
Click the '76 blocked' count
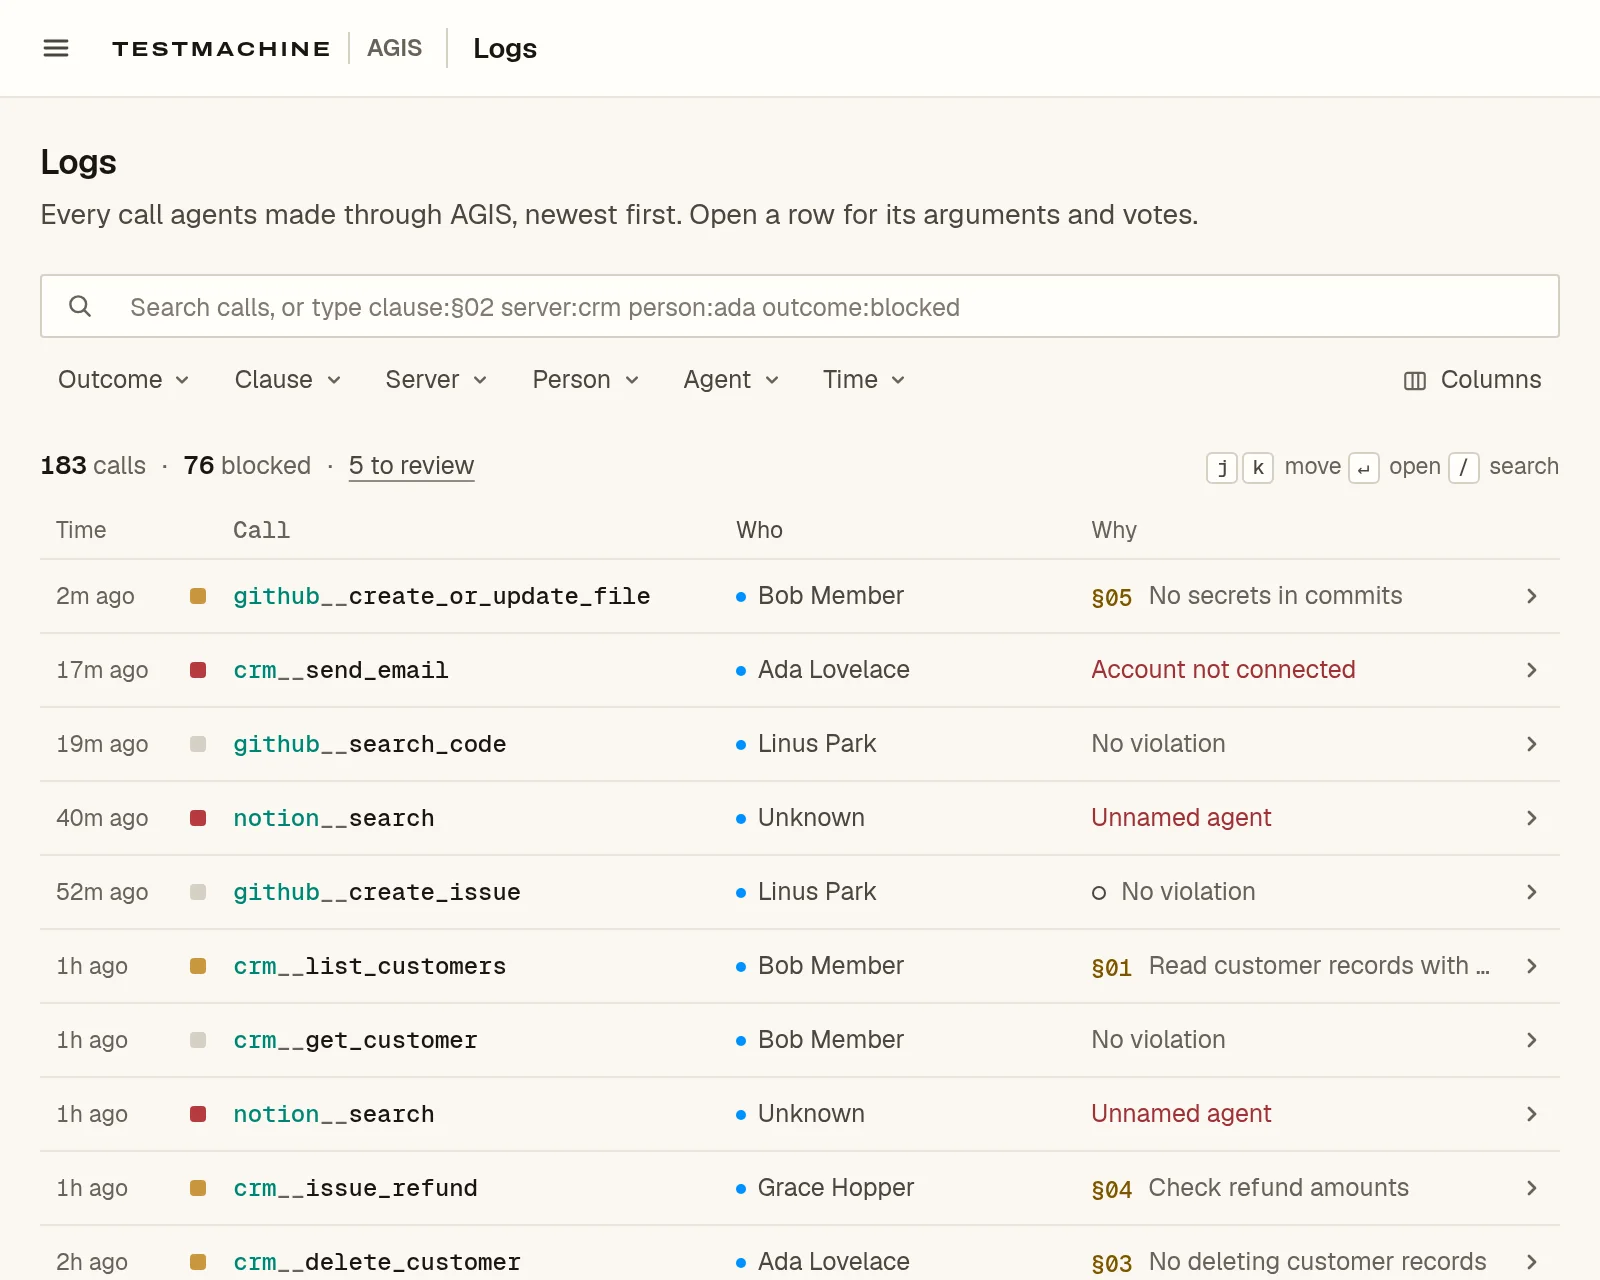[247, 466]
